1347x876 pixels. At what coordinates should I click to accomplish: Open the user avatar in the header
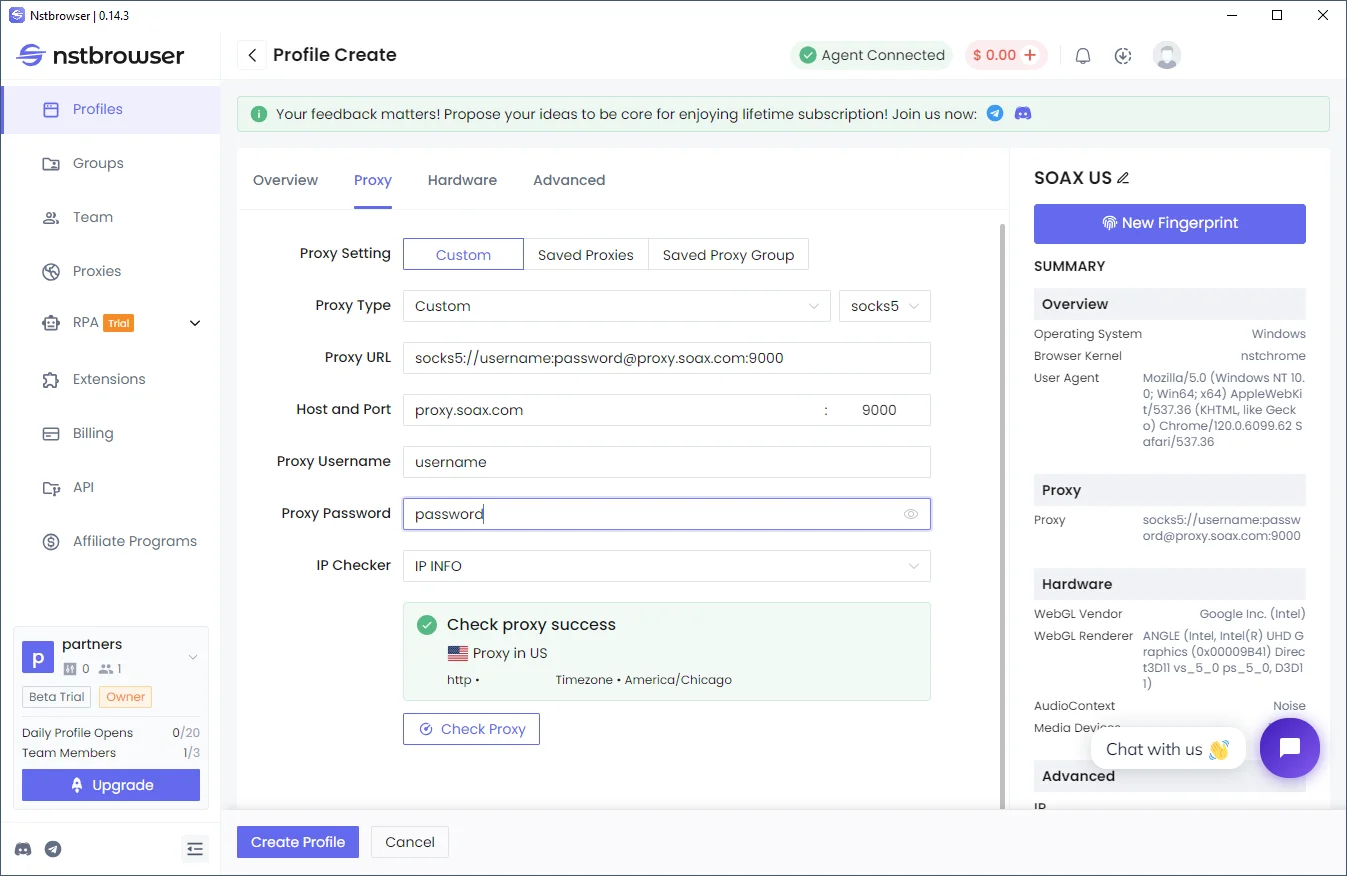pyautogui.click(x=1166, y=56)
